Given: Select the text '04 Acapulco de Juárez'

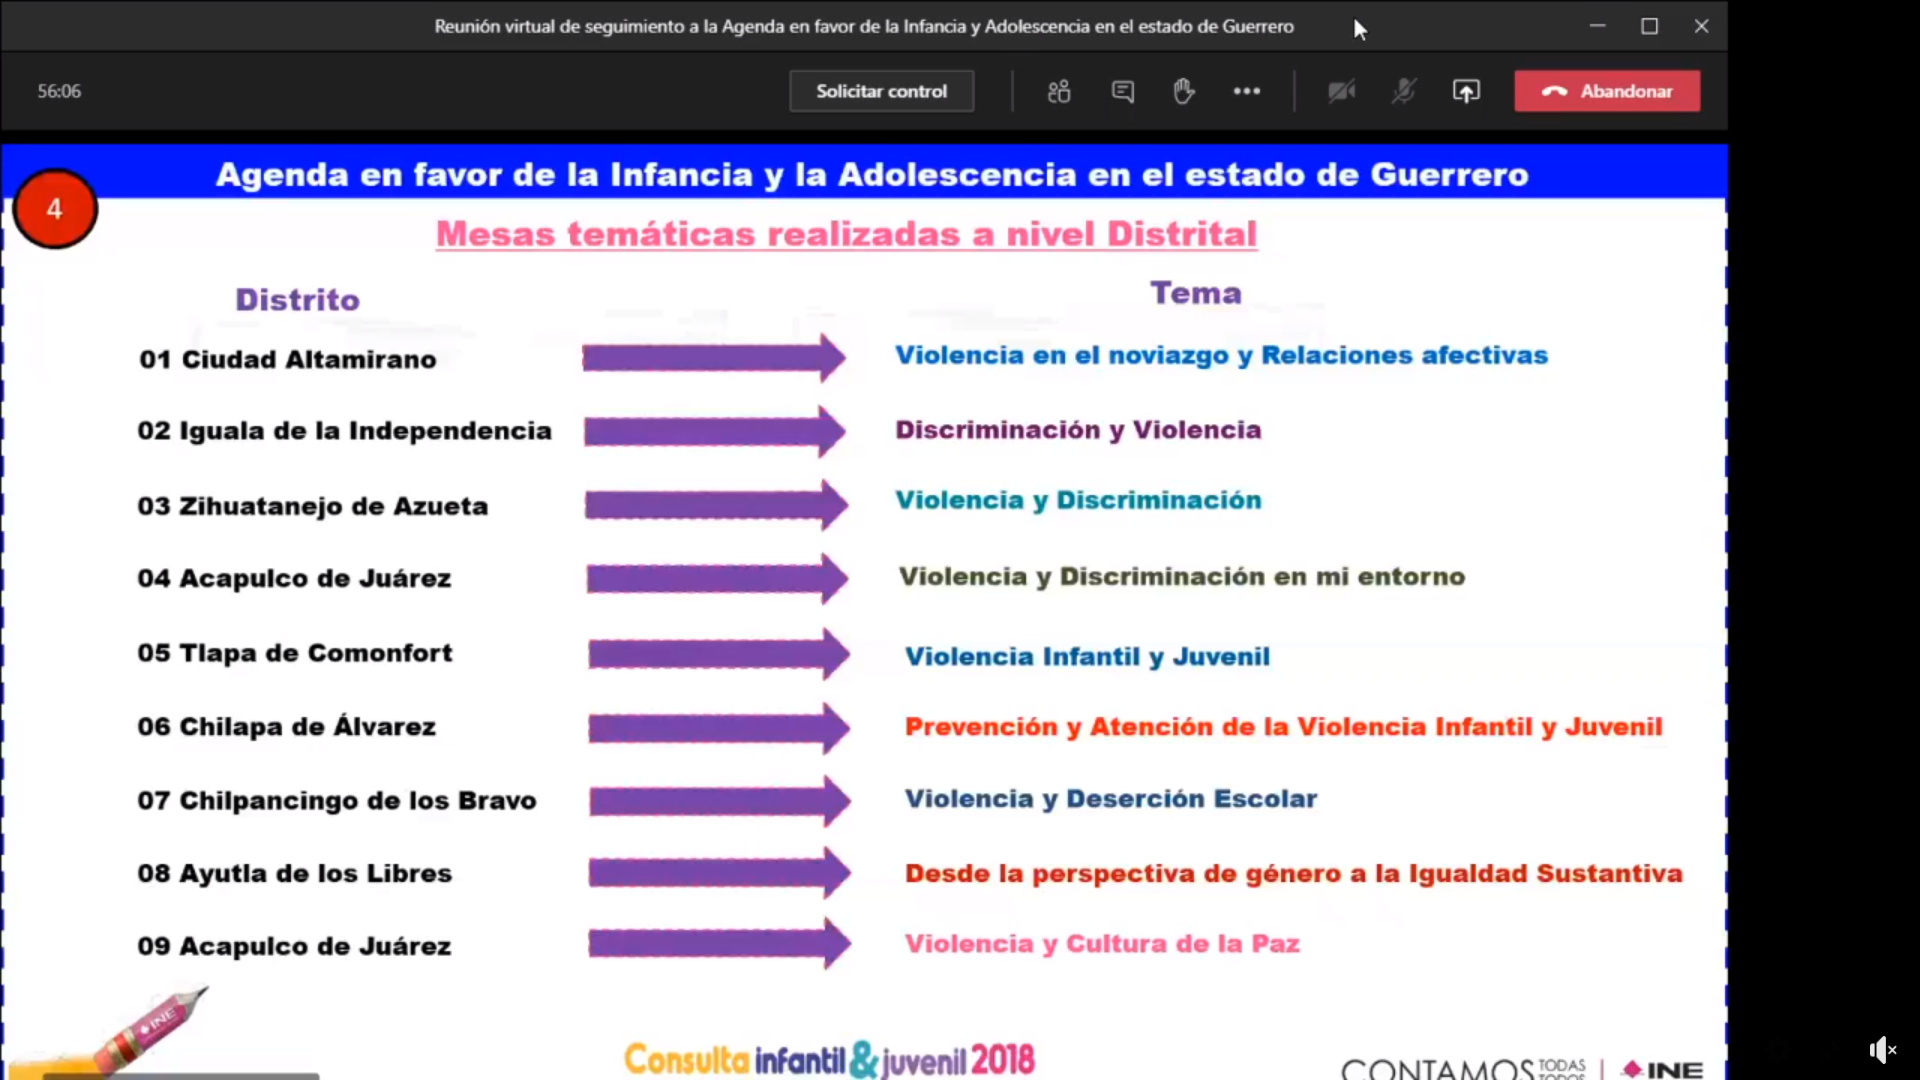Looking at the screenshot, I should [x=294, y=578].
